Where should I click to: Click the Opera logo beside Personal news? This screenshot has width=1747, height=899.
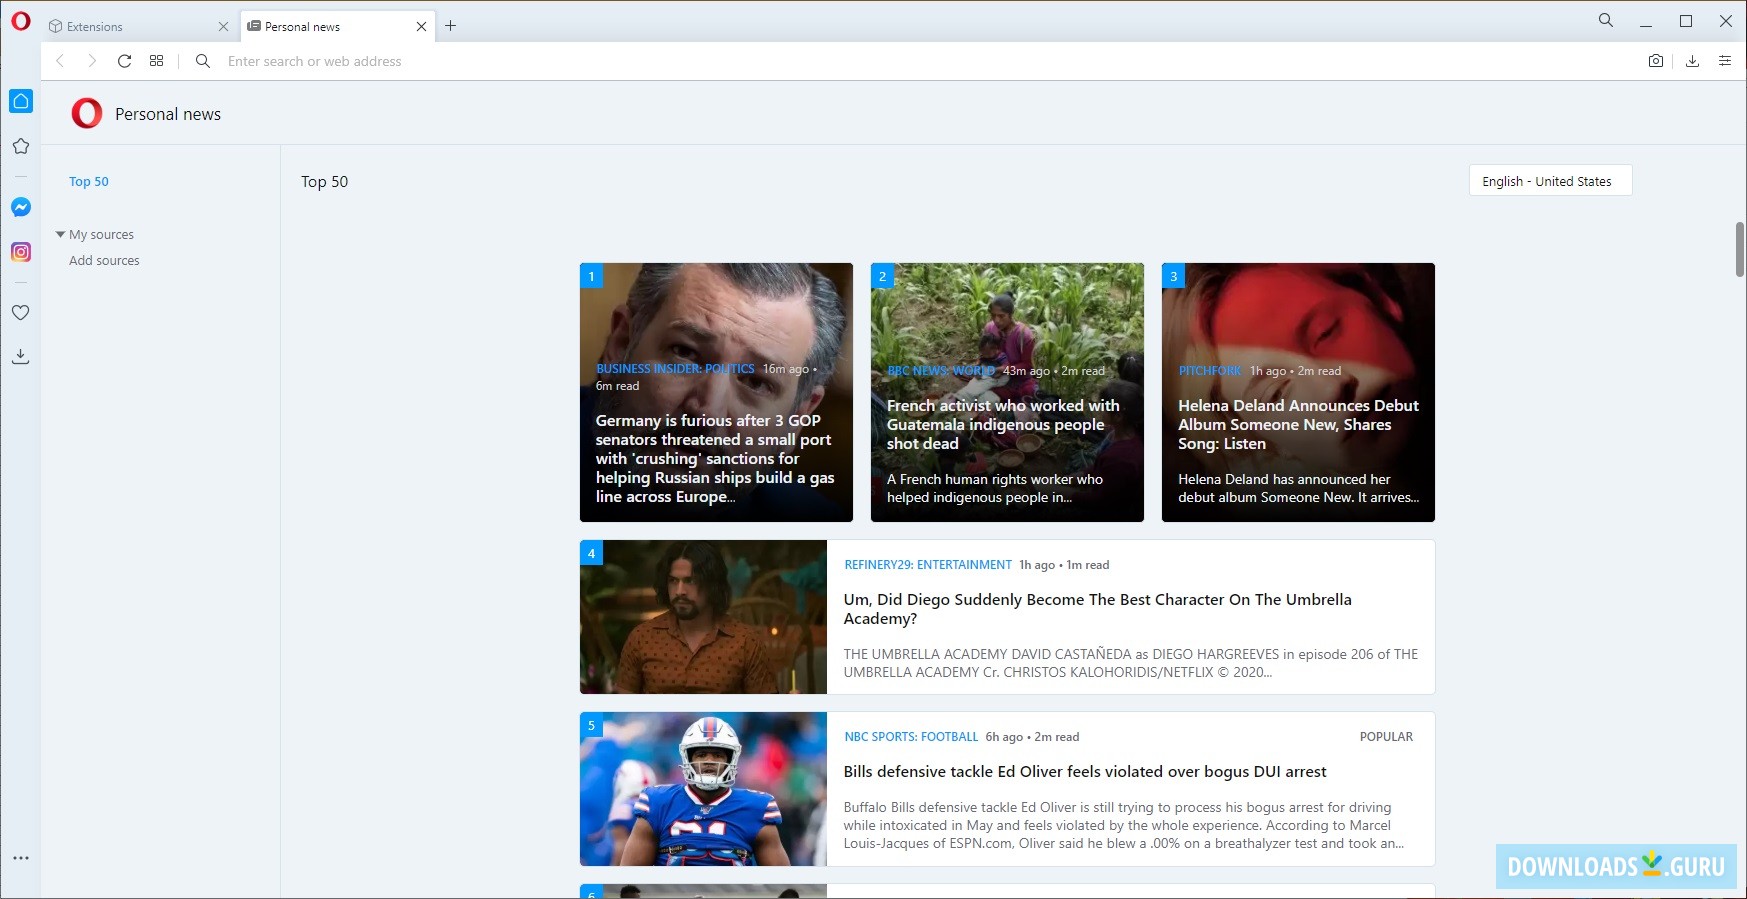[x=87, y=113]
